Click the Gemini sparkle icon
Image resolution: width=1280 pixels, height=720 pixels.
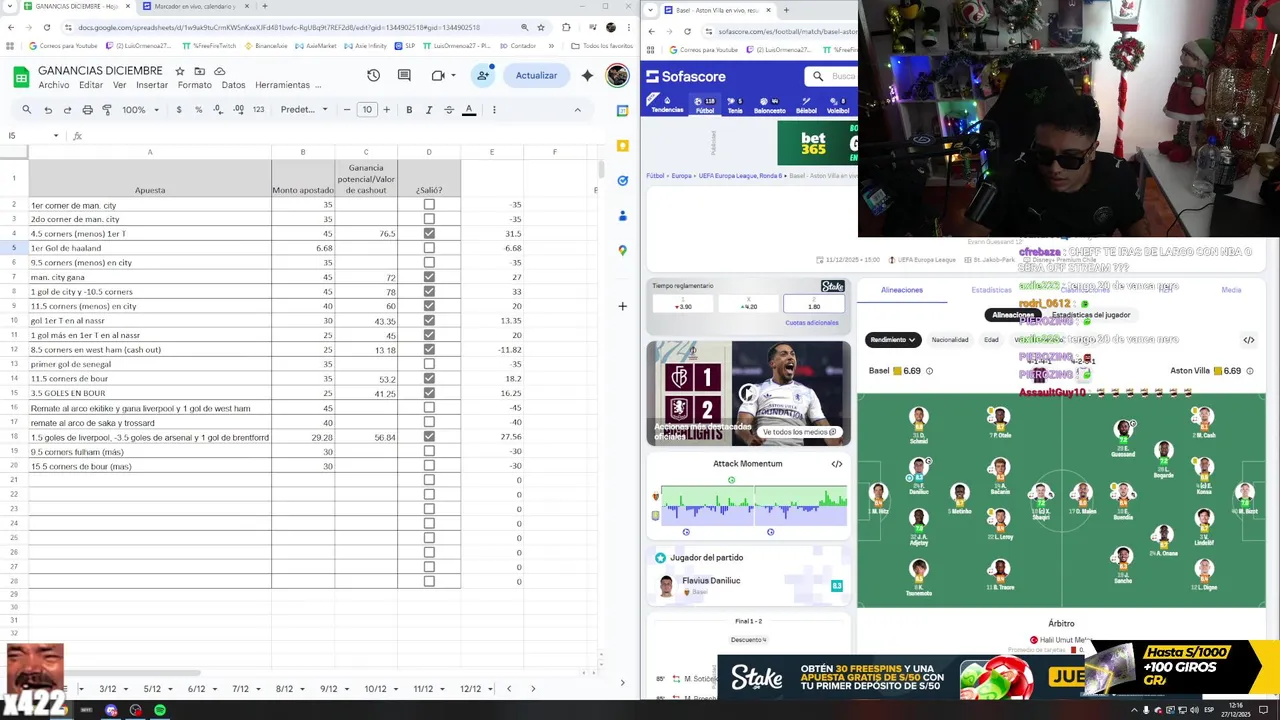[587, 75]
